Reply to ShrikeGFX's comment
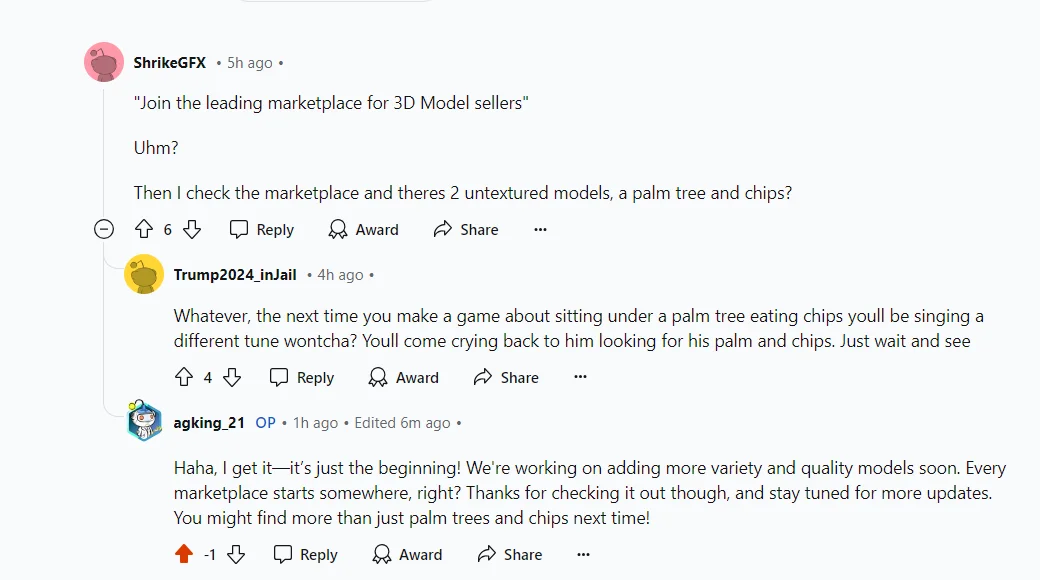The height and width of the screenshot is (580, 1040). [x=261, y=229]
